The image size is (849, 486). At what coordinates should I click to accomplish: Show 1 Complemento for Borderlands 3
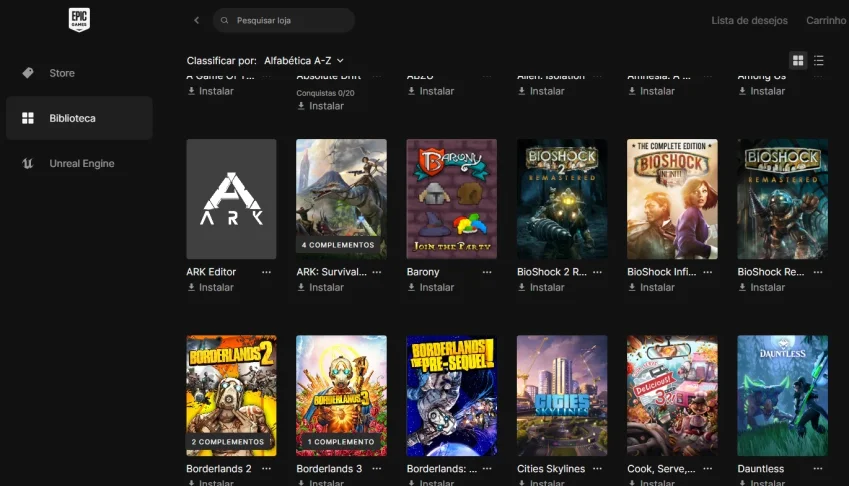pyautogui.click(x=341, y=442)
